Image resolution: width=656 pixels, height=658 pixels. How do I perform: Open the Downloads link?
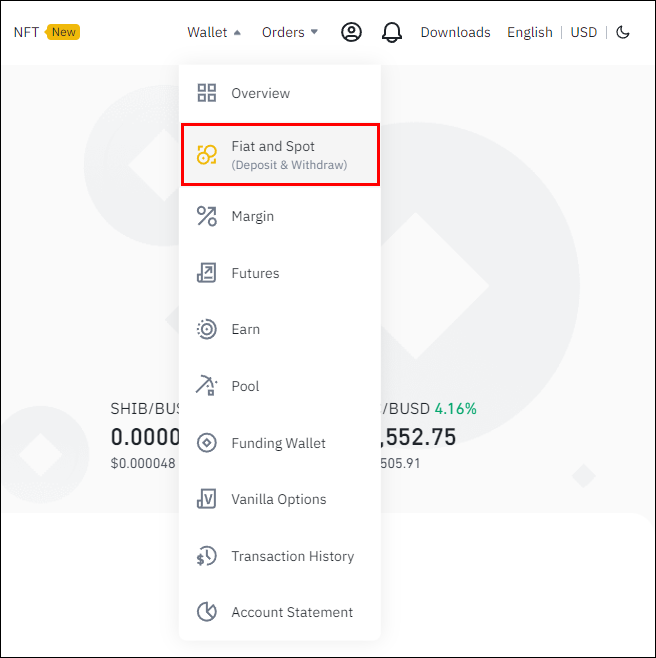(x=455, y=32)
